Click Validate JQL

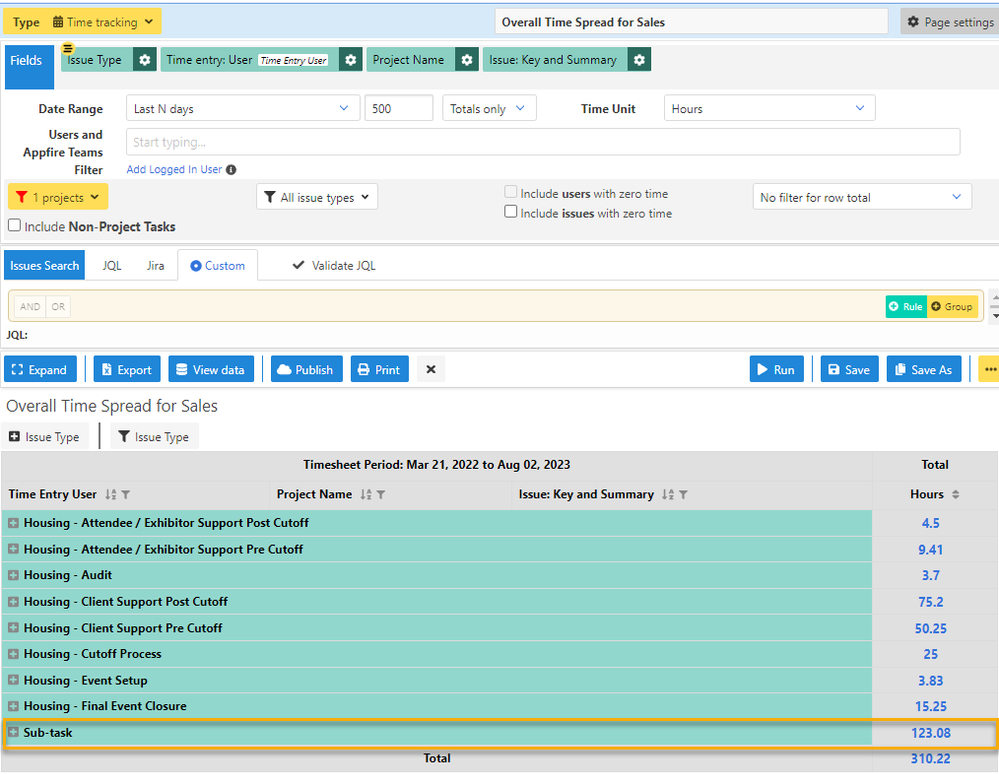334,266
